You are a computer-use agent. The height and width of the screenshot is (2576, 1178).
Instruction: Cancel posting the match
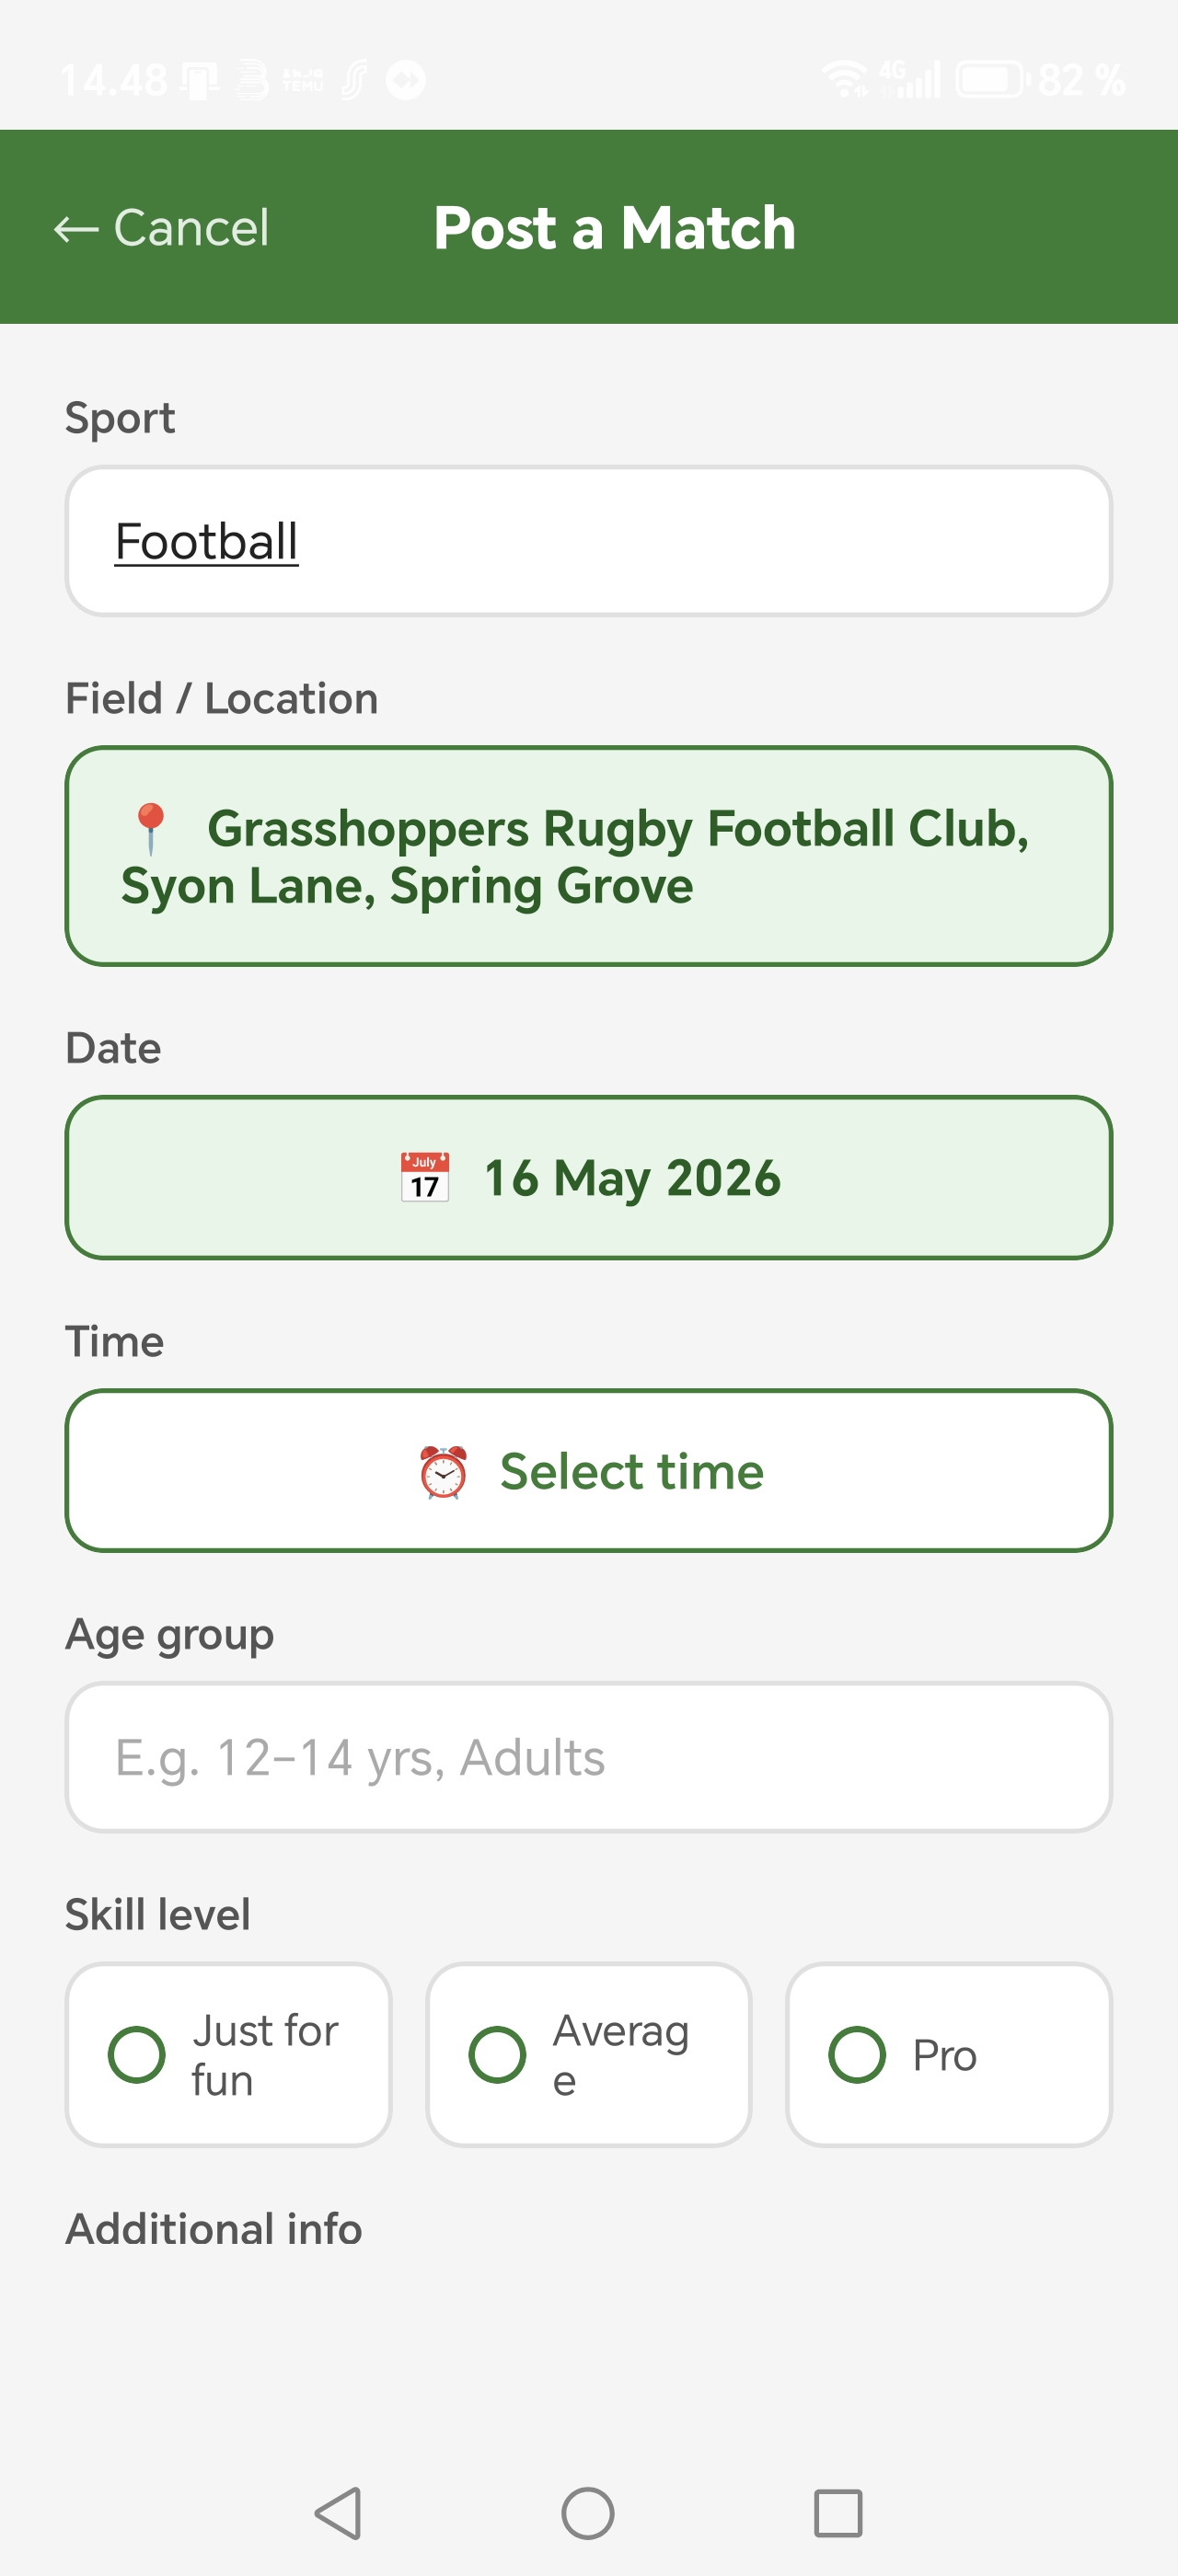tap(162, 228)
